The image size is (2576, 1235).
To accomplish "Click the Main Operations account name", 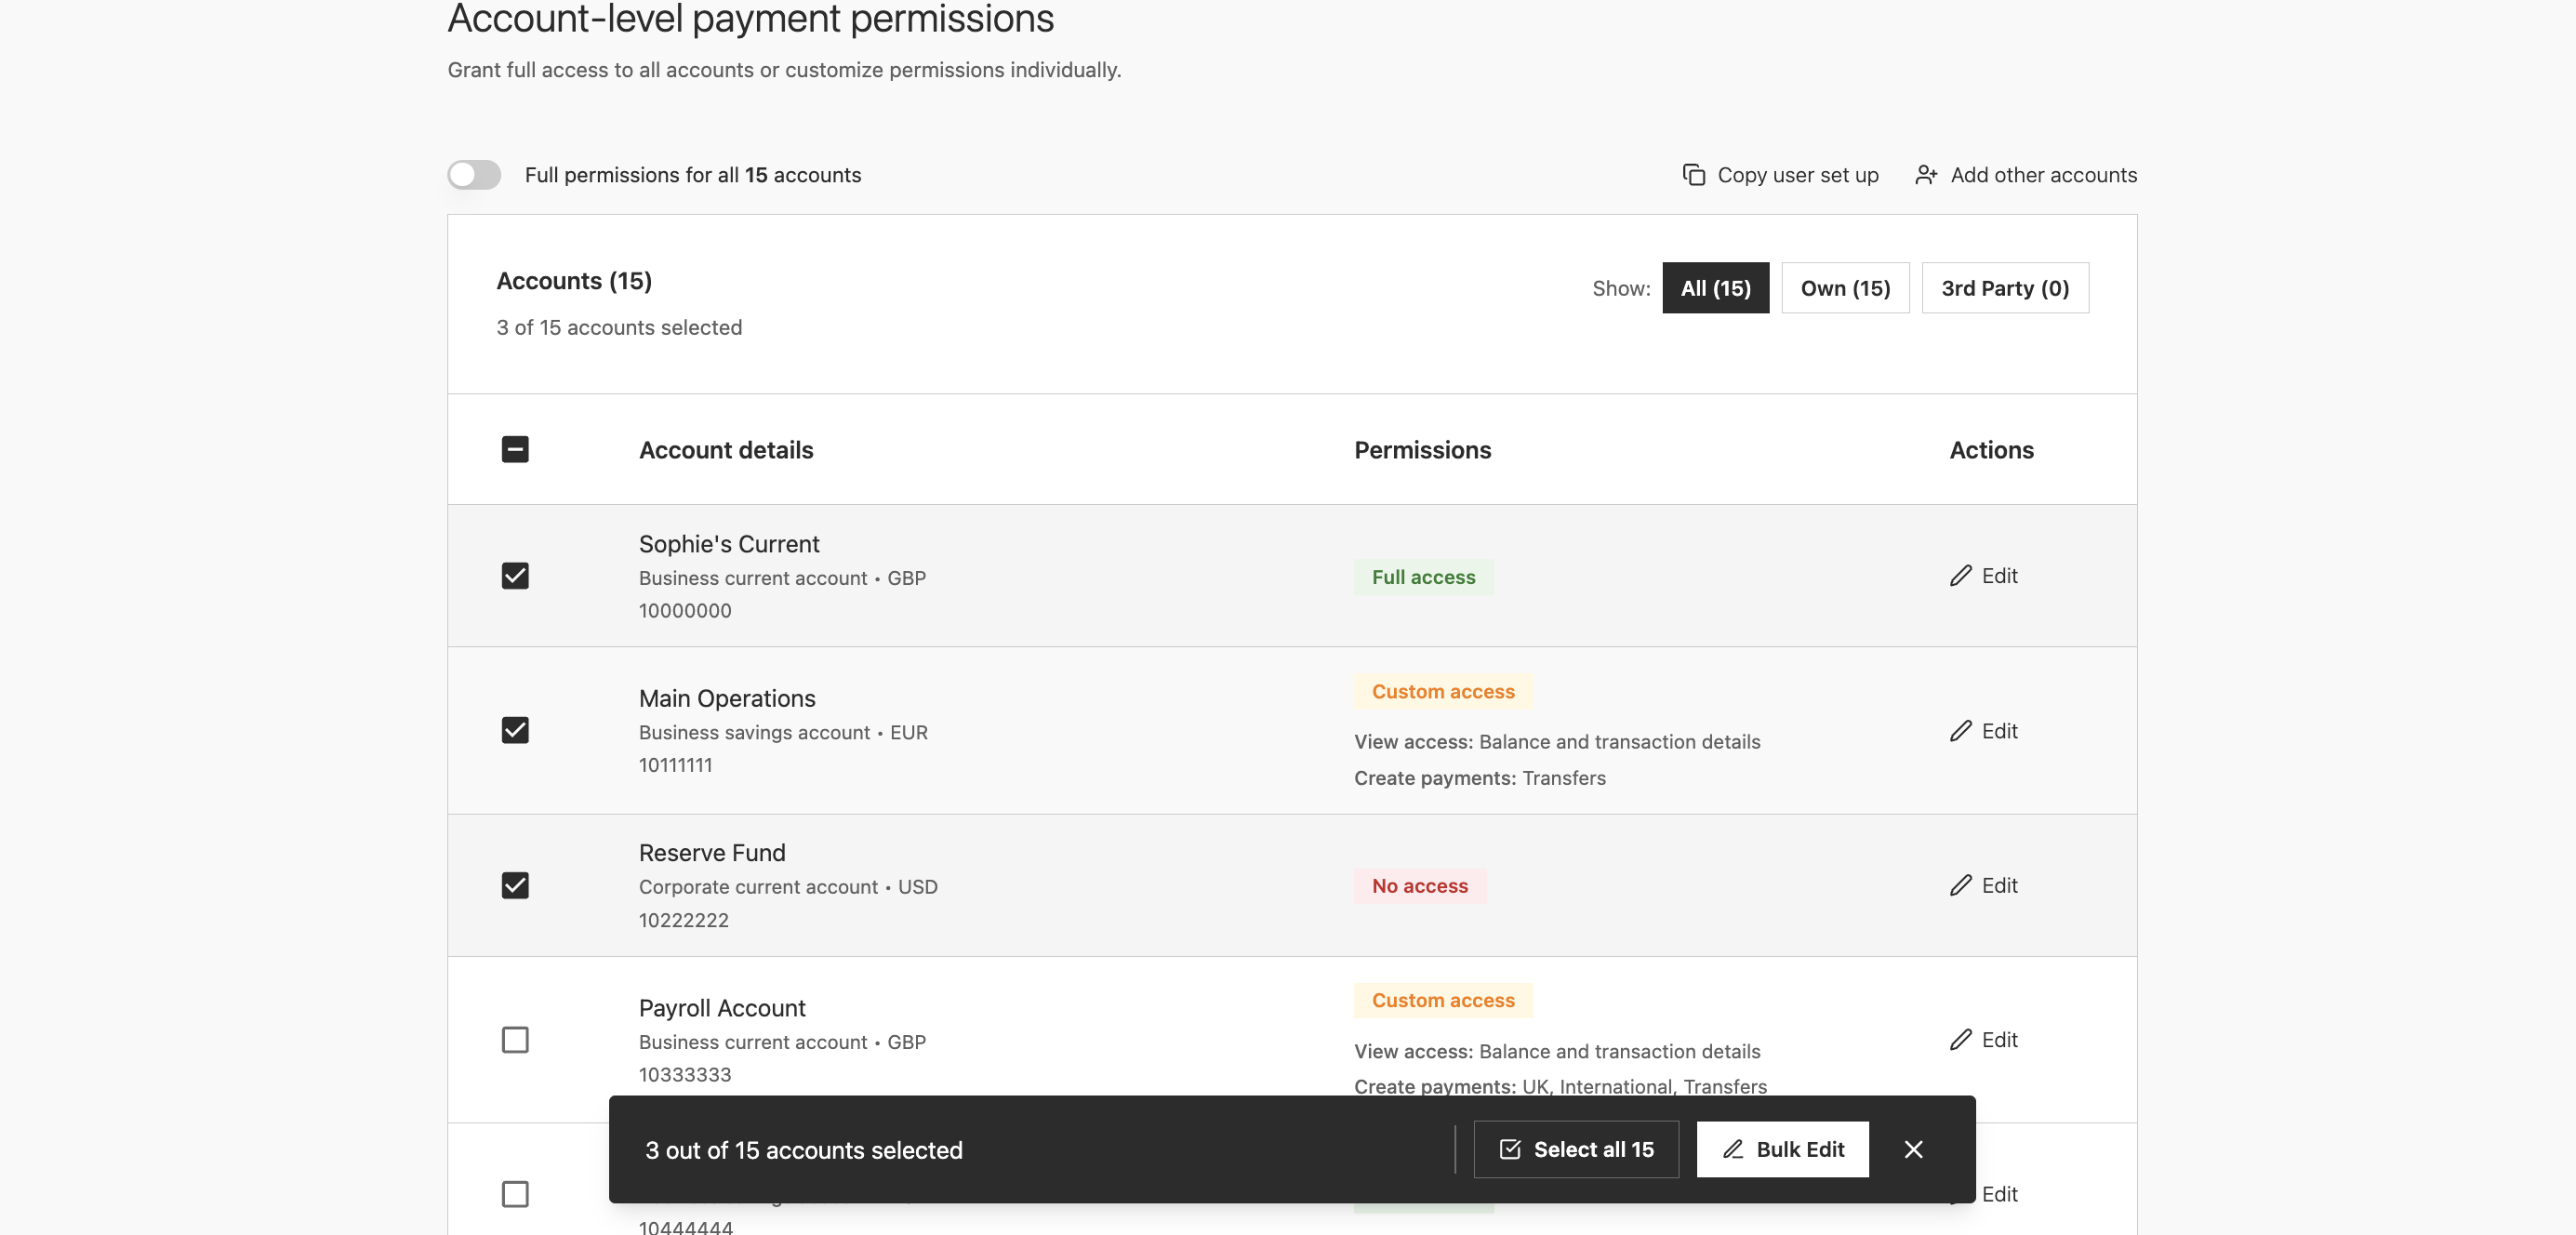I will click(x=727, y=698).
